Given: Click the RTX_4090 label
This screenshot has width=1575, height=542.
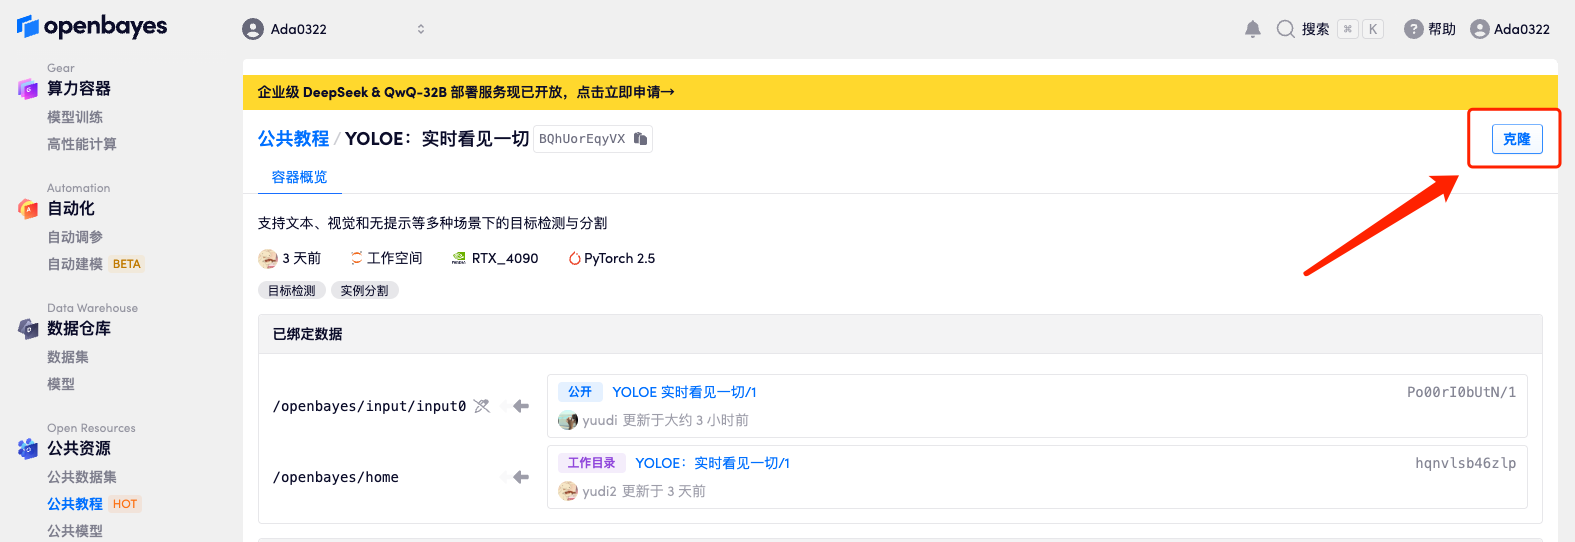Looking at the screenshot, I should [505, 258].
